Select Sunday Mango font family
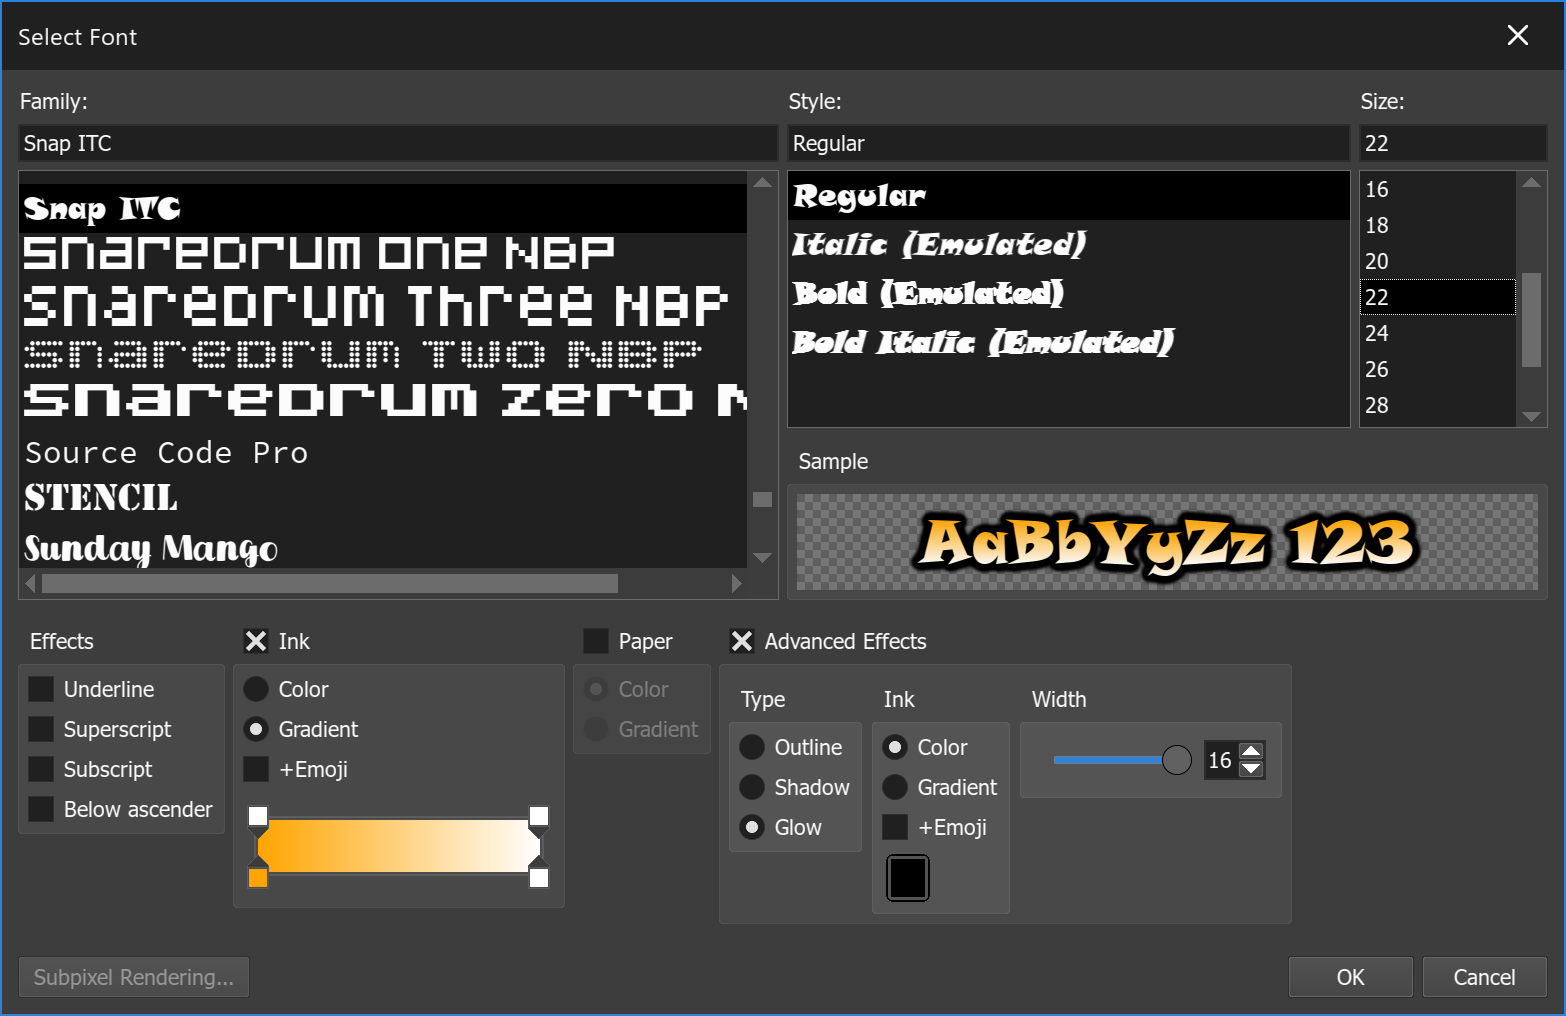This screenshot has height=1016, width=1566. (383, 547)
